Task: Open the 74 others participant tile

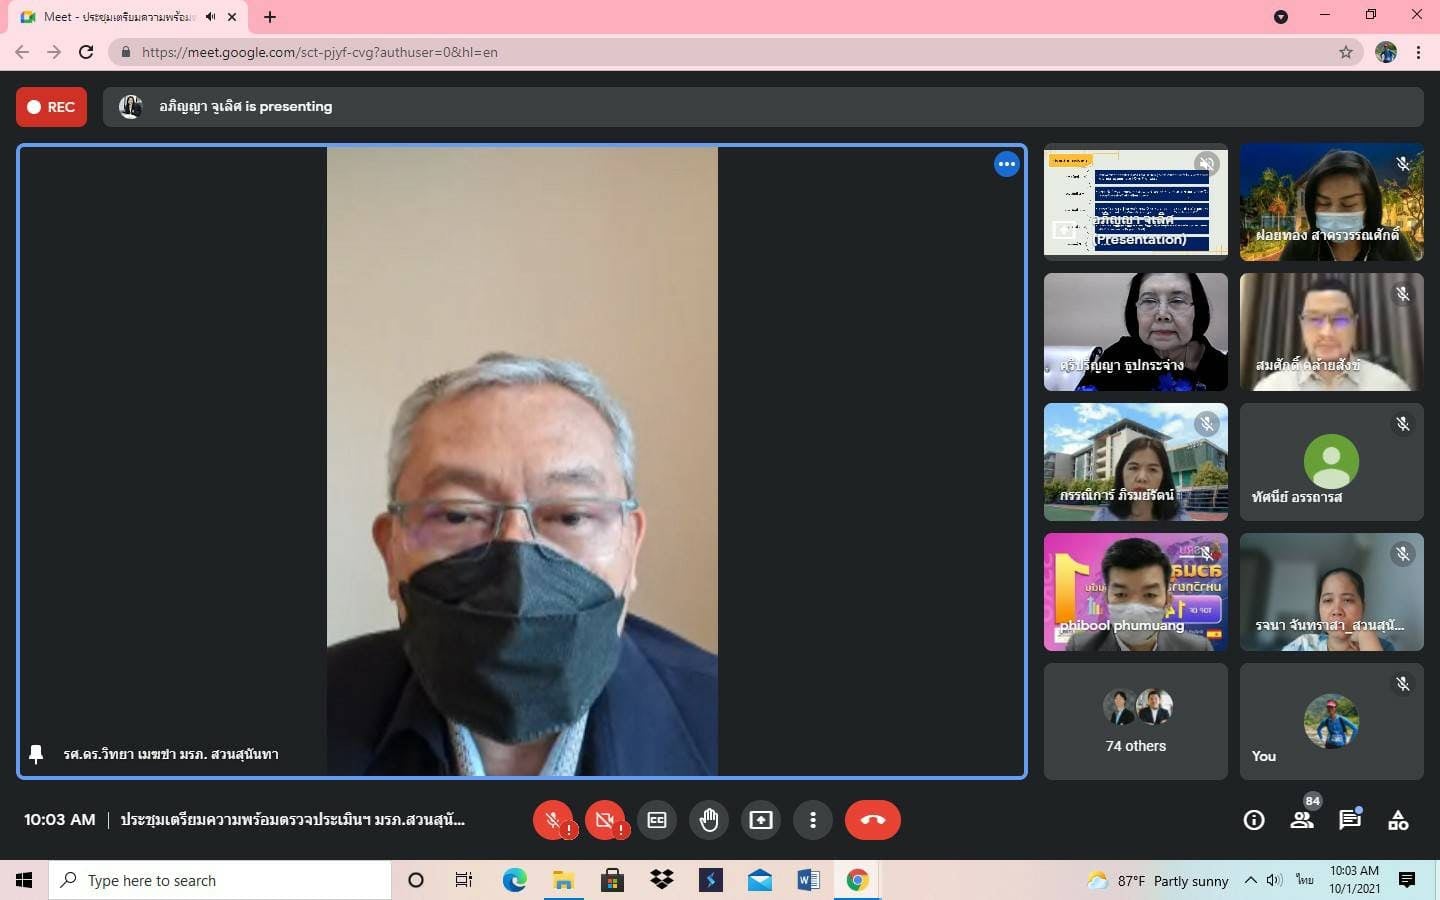Action: (1135, 721)
